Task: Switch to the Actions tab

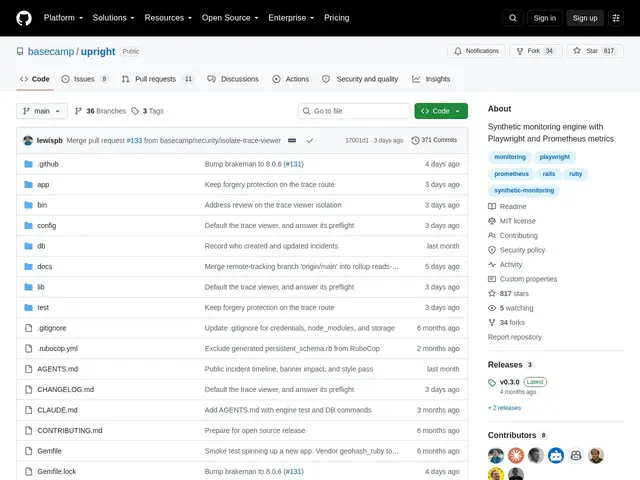Action: coord(291,79)
